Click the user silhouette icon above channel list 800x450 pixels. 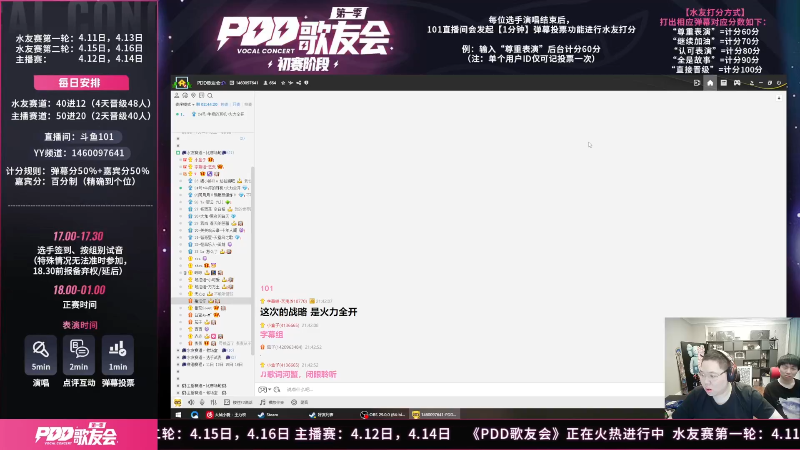177,95
